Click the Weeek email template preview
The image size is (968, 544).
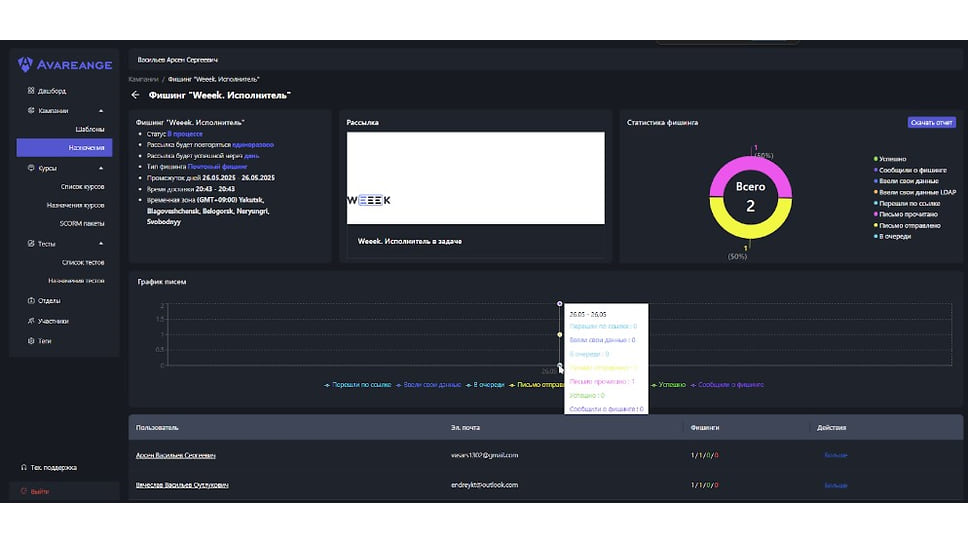coord(475,178)
